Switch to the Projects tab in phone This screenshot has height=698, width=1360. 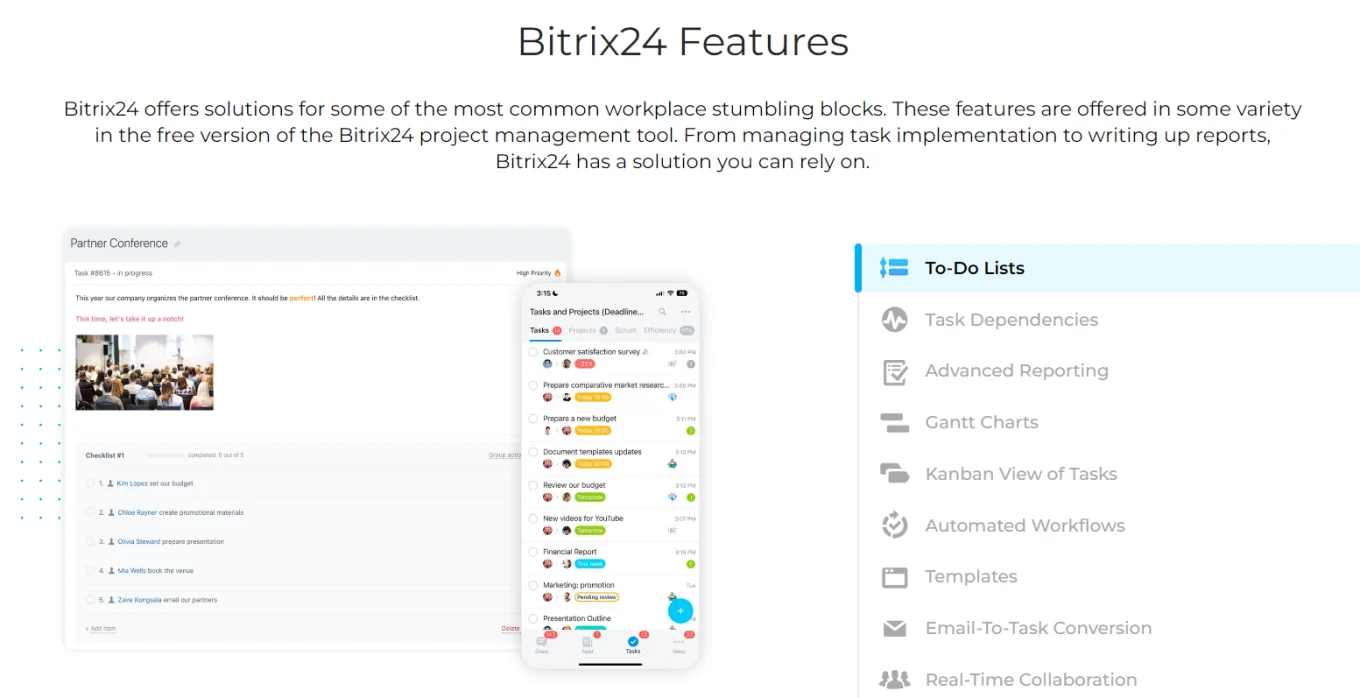coord(582,330)
